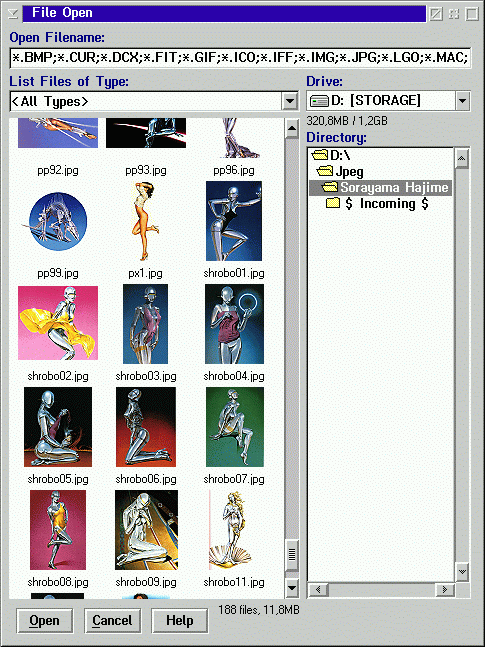Select the shrobo01.jpg thumbnail
Screen dimensions: 485x647
tap(234, 221)
